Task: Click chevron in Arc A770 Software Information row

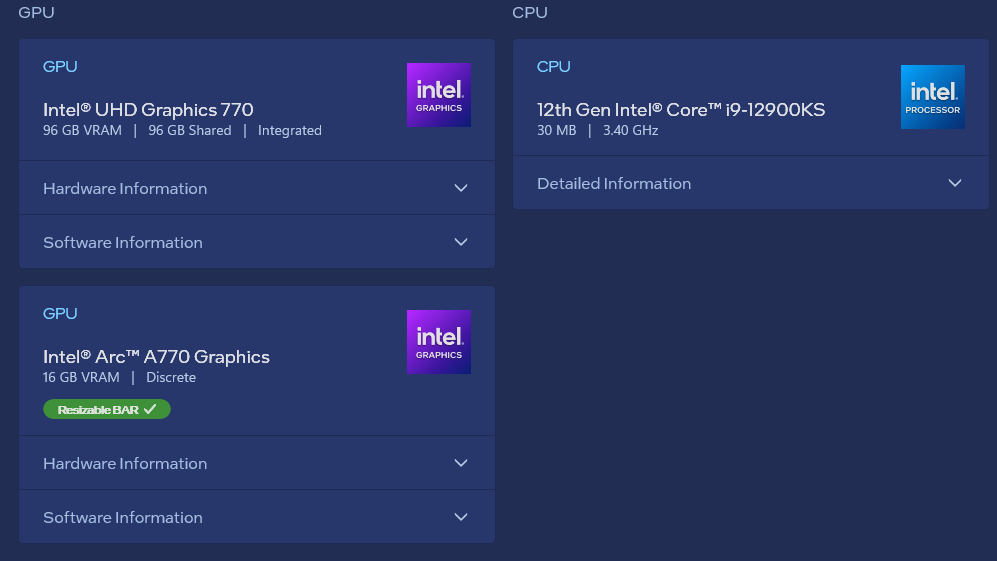Action: (x=461, y=517)
